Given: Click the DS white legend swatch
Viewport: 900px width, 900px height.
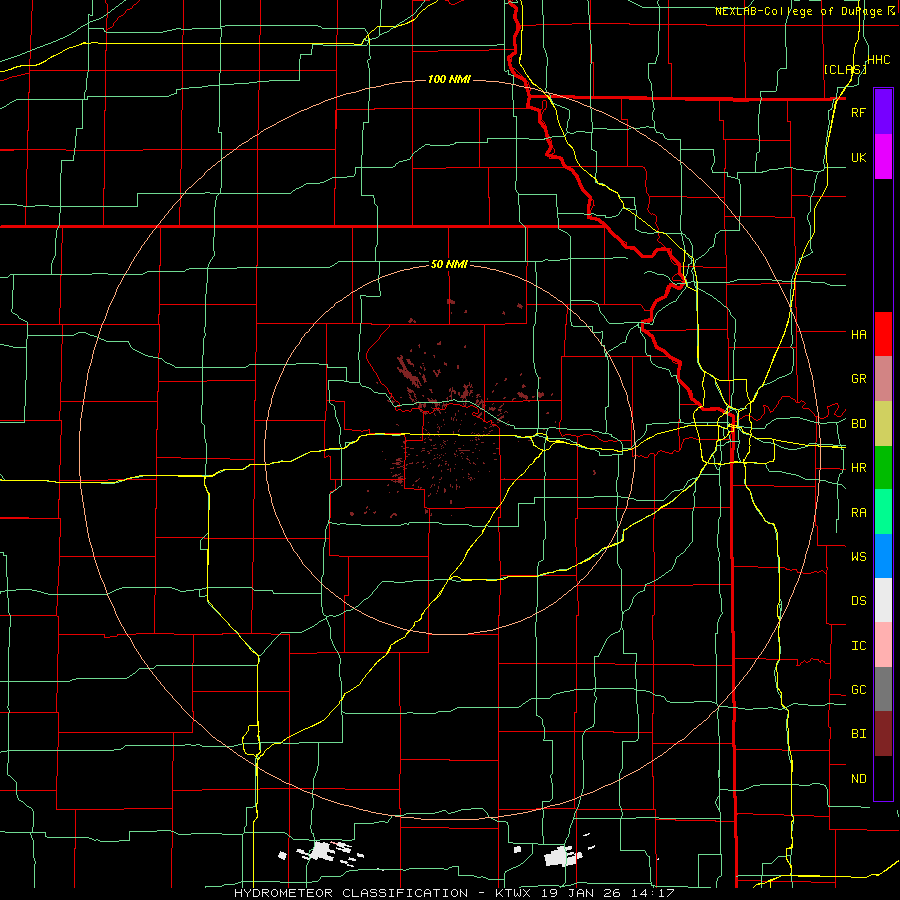Looking at the screenshot, I should (883, 600).
